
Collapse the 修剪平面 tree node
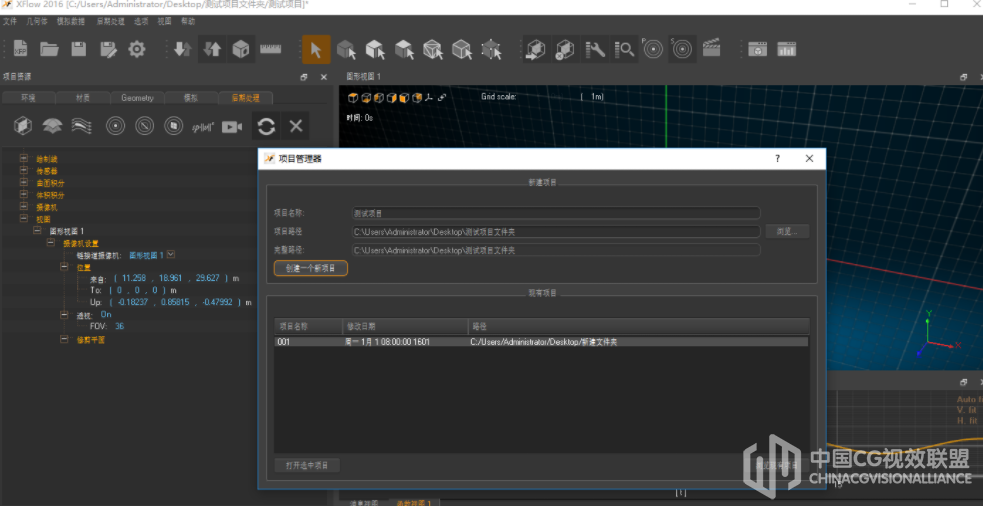point(64,339)
